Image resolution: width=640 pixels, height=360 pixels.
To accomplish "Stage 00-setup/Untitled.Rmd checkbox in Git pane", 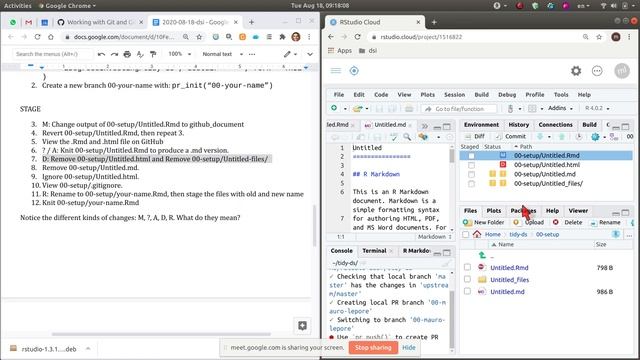I will point(471,156).
